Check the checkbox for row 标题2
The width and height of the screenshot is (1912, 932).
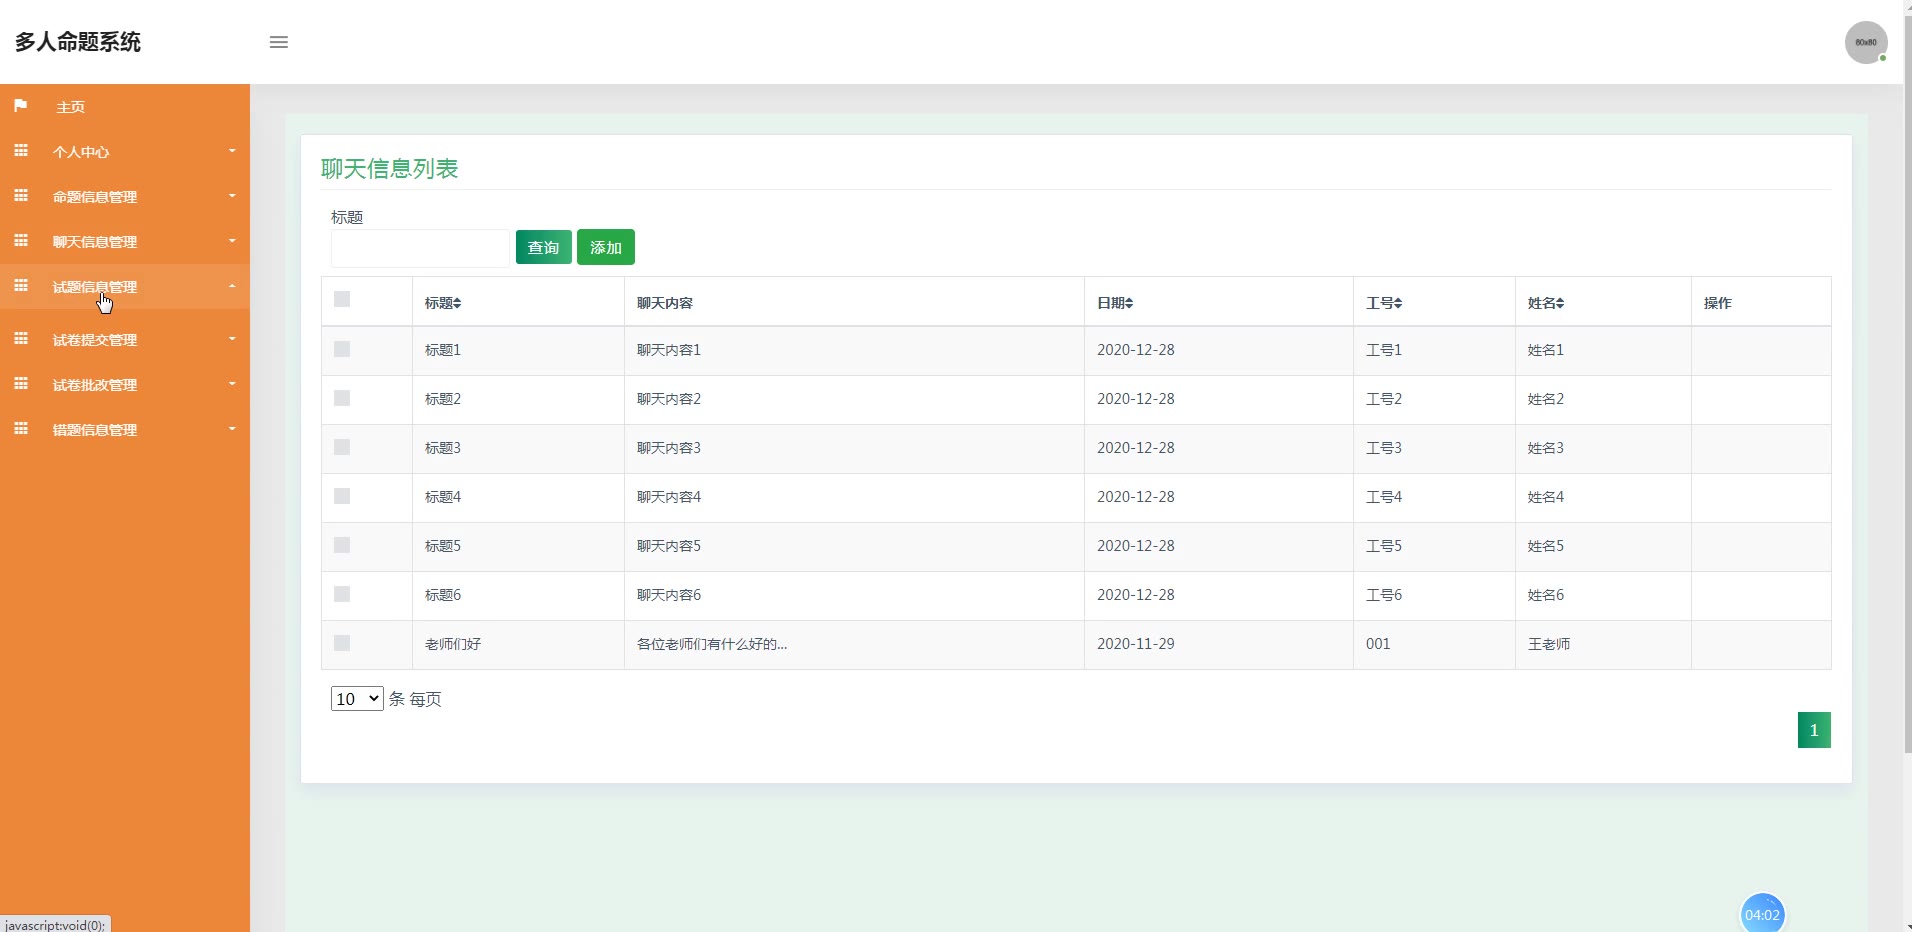point(342,398)
